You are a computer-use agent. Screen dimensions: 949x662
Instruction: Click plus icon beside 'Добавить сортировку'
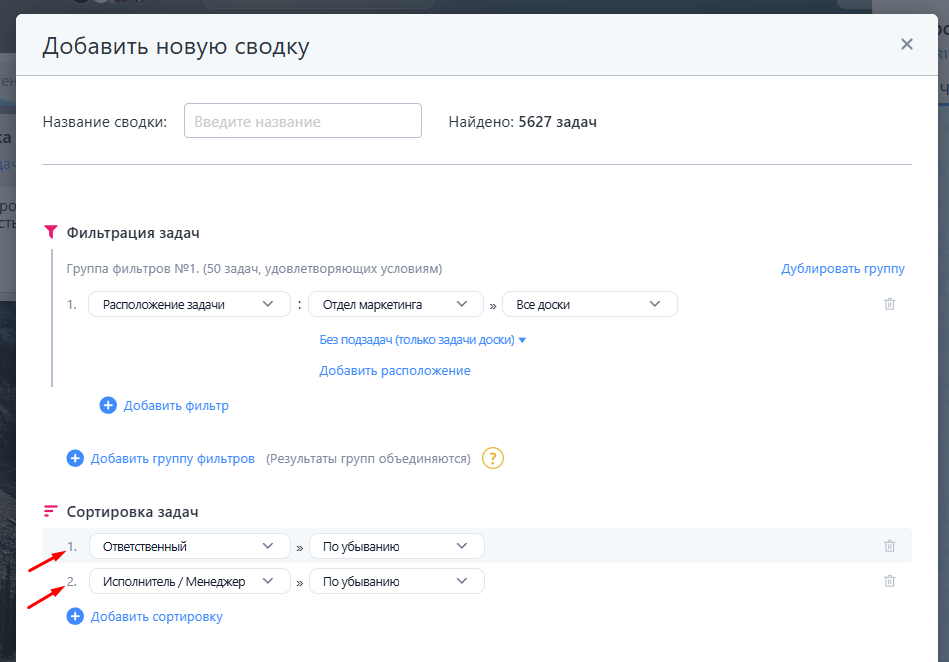pyautogui.click(x=75, y=617)
